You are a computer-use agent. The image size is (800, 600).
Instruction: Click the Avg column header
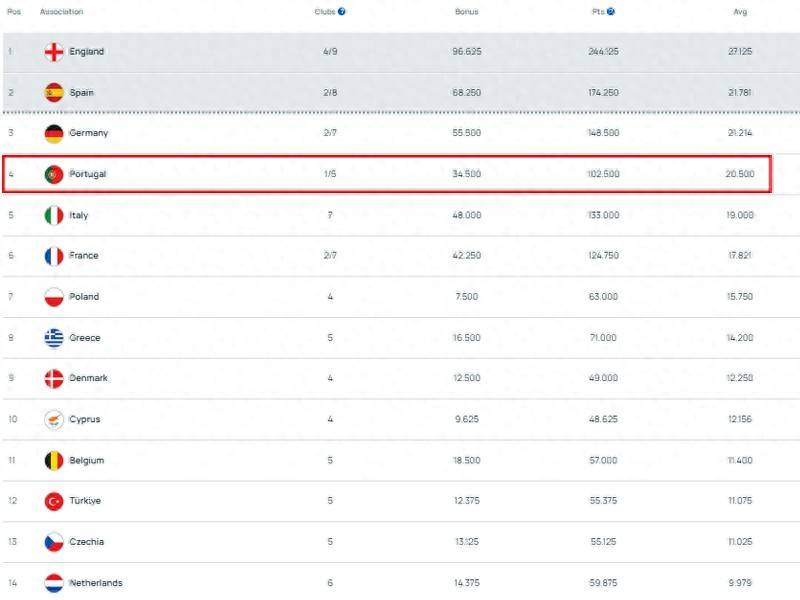click(x=740, y=11)
